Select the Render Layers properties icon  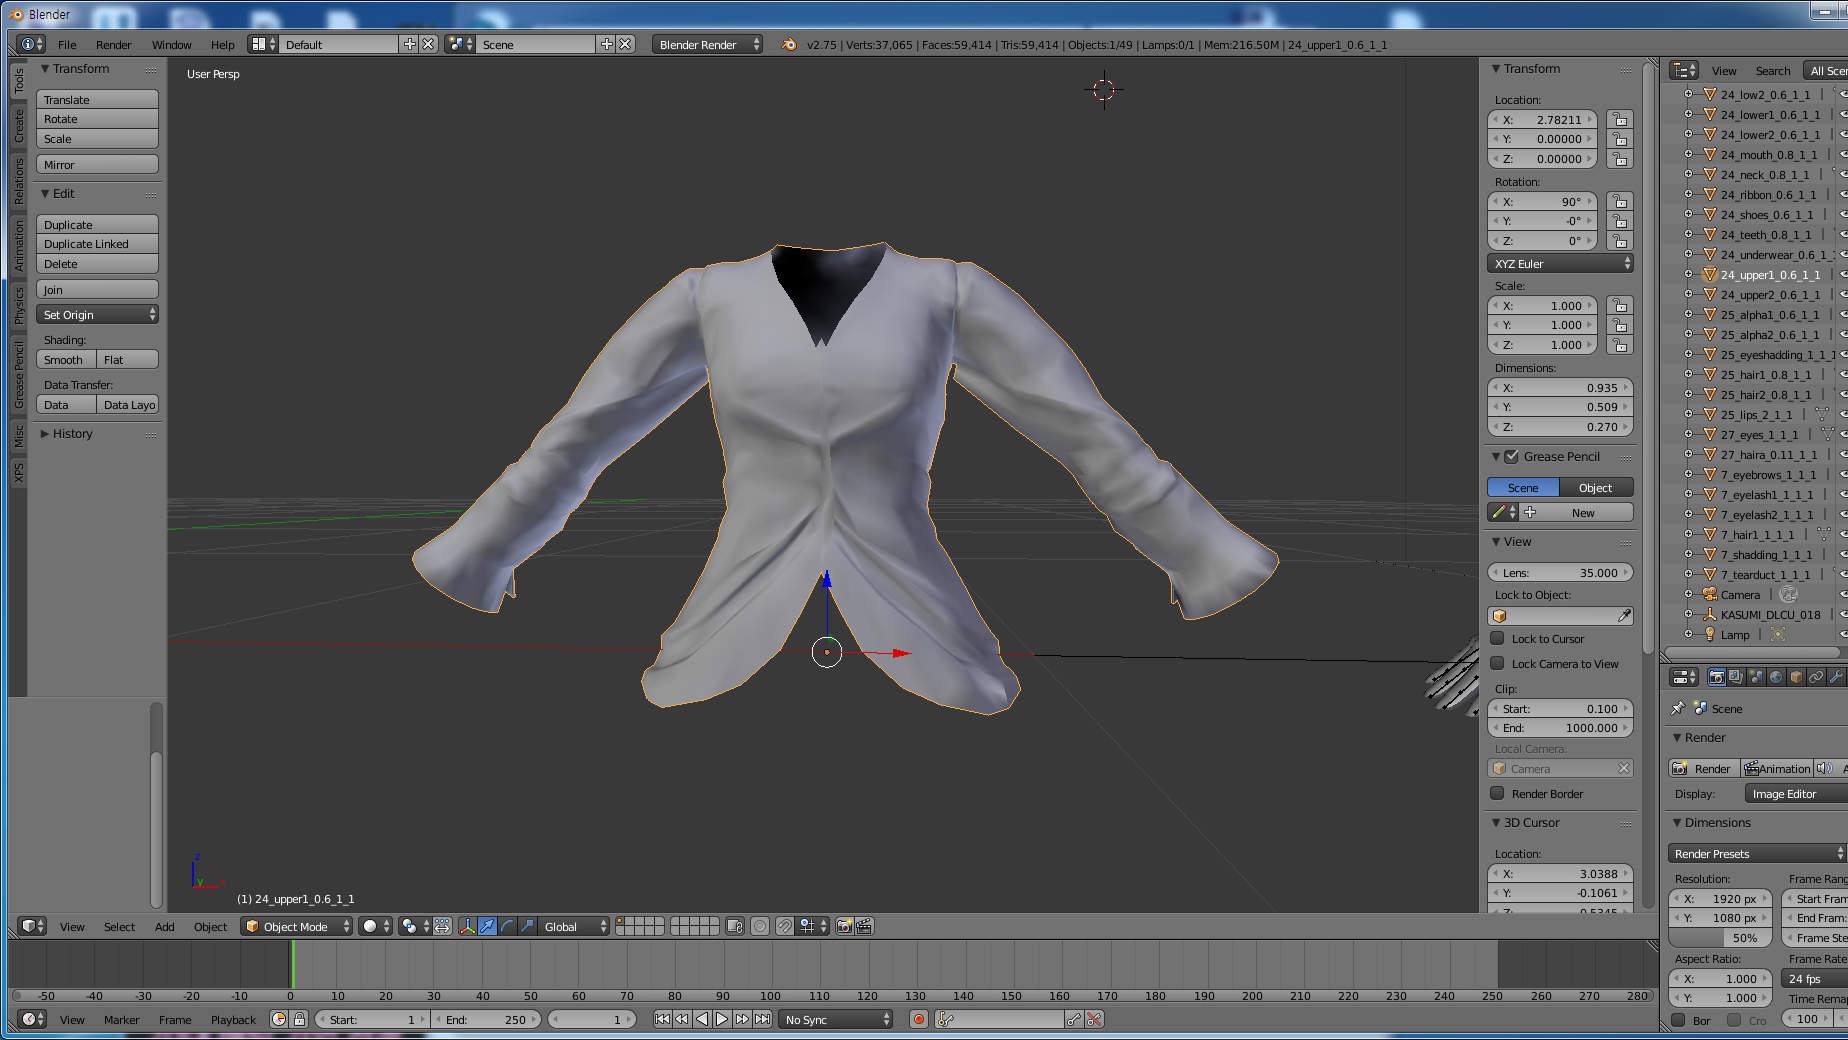pos(1736,677)
